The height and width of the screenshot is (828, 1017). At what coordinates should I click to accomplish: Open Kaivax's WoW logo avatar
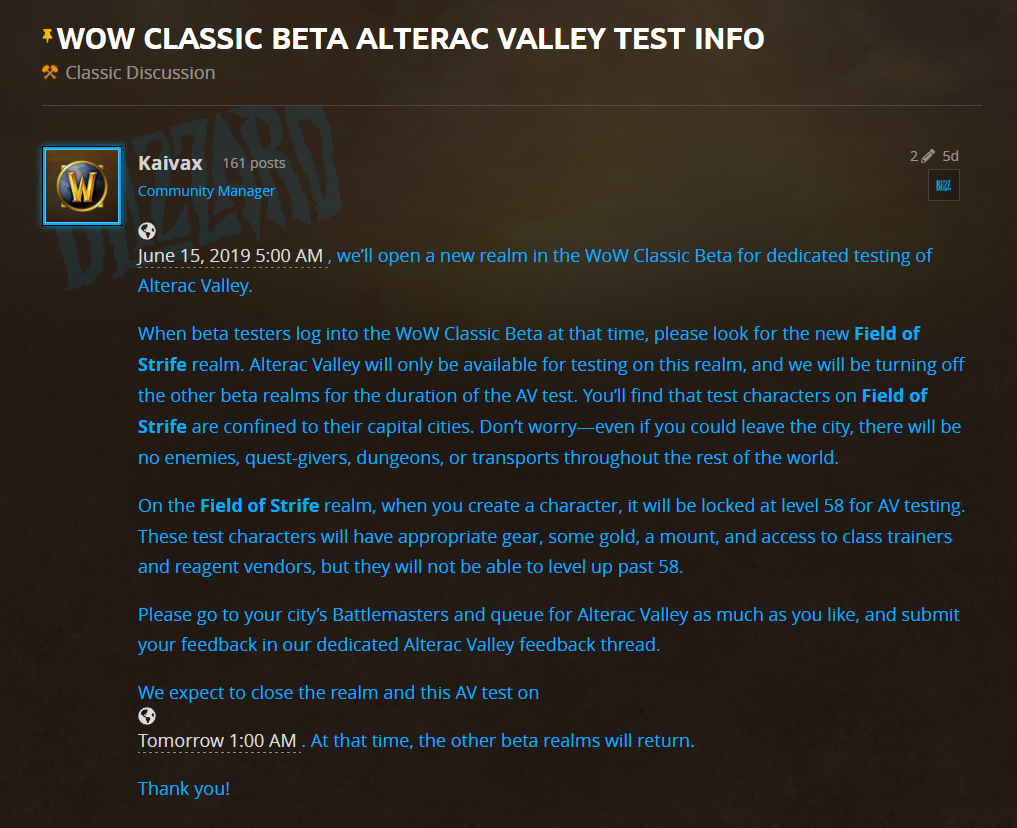tap(82, 186)
